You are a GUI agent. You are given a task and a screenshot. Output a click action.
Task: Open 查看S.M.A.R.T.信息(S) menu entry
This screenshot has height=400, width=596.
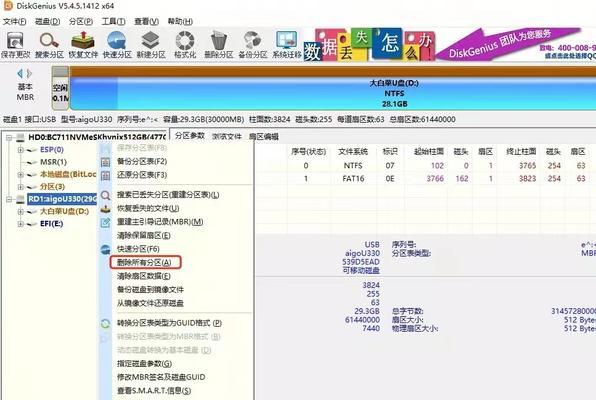[x=154, y=391]
